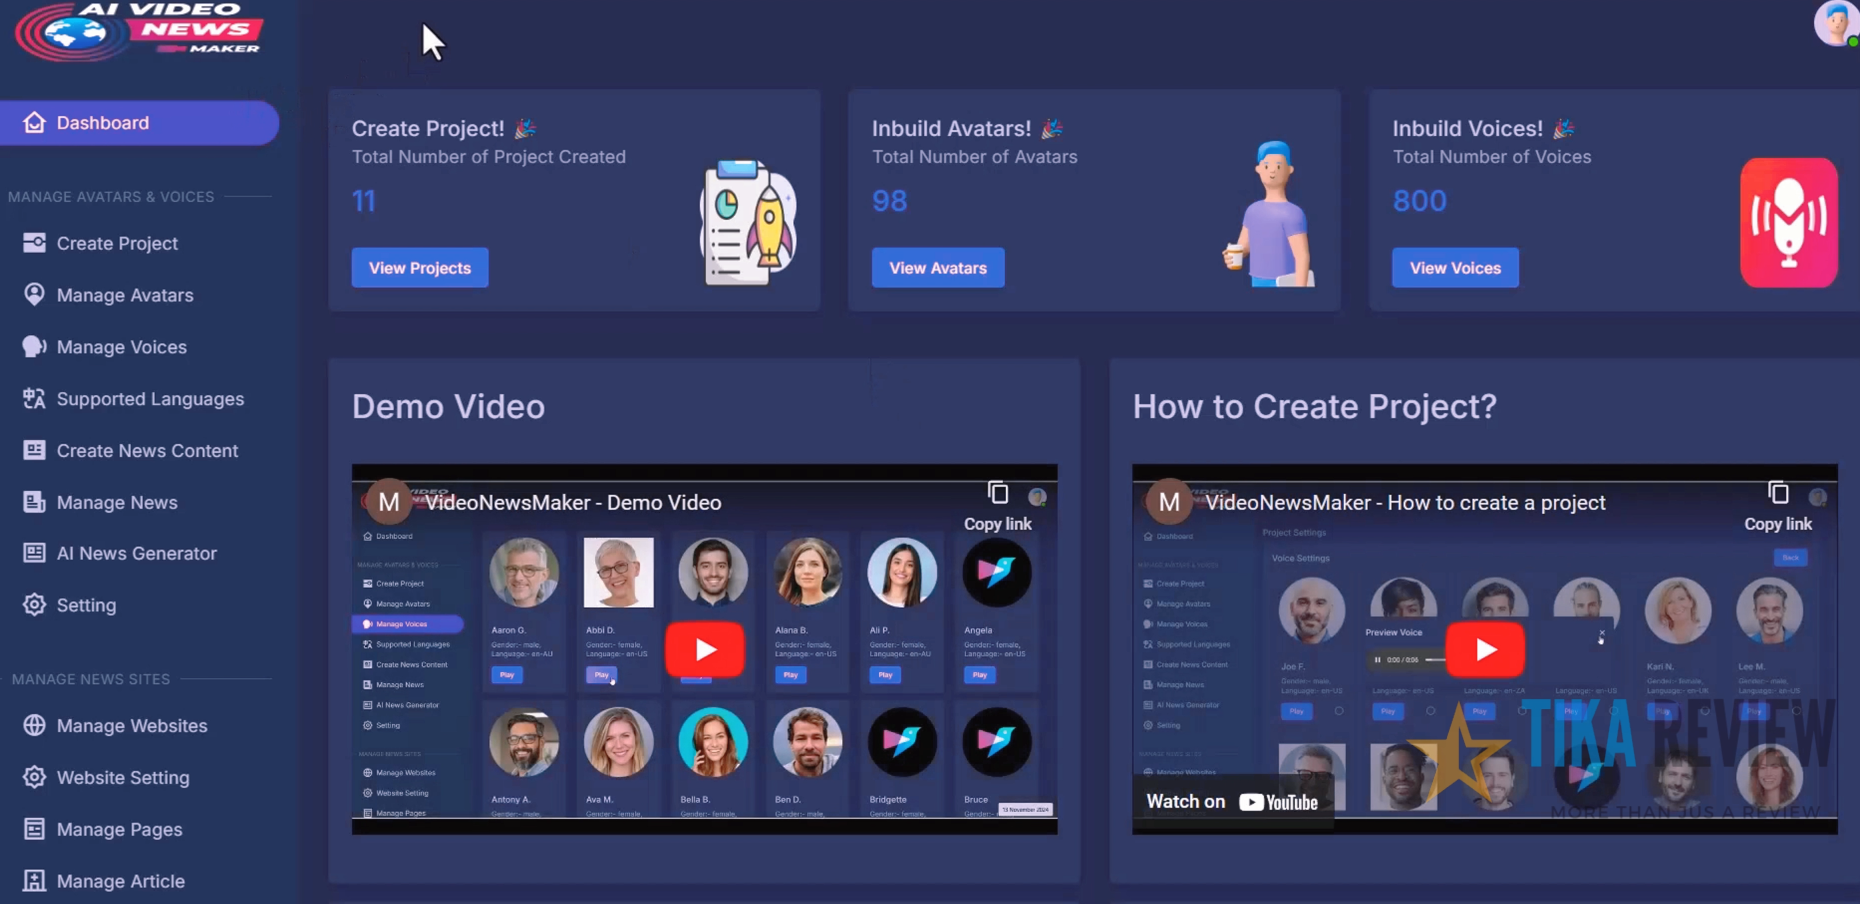Click the profile avatar in top right corner
This screenshot has width=1860, height=904.
tap(1836, 22)
